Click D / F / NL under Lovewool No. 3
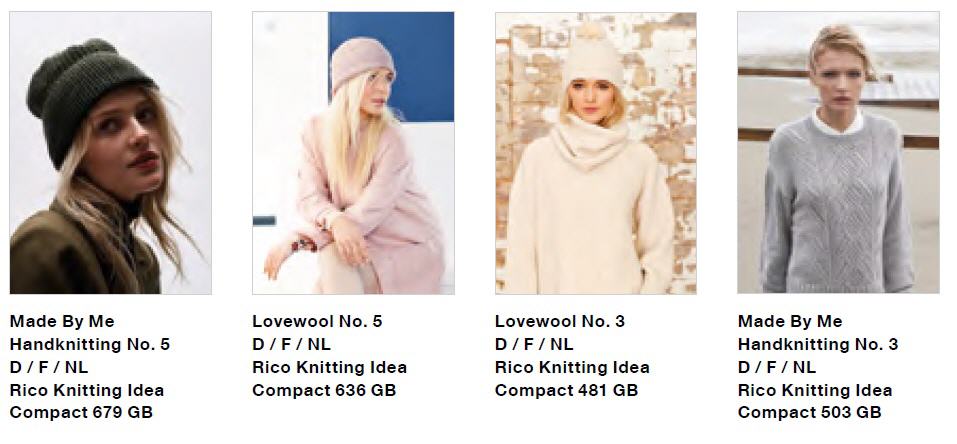957x444 pixels. pos(534,344)
